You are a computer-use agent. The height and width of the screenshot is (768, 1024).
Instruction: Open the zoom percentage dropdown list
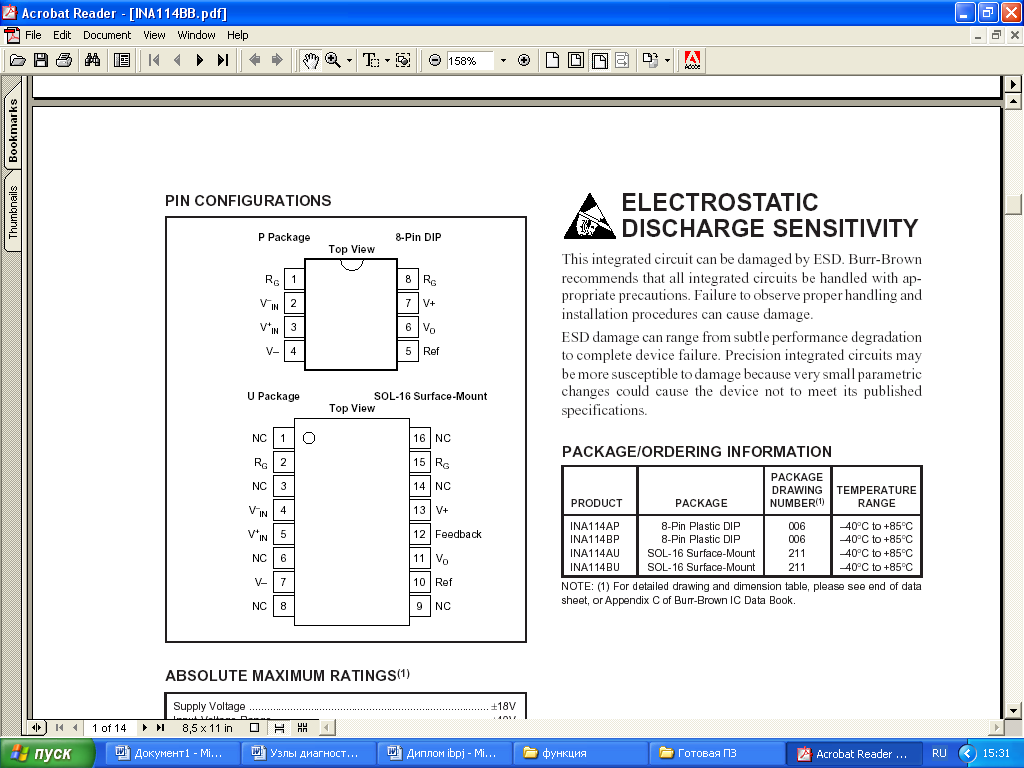click(x=503, y=61)
